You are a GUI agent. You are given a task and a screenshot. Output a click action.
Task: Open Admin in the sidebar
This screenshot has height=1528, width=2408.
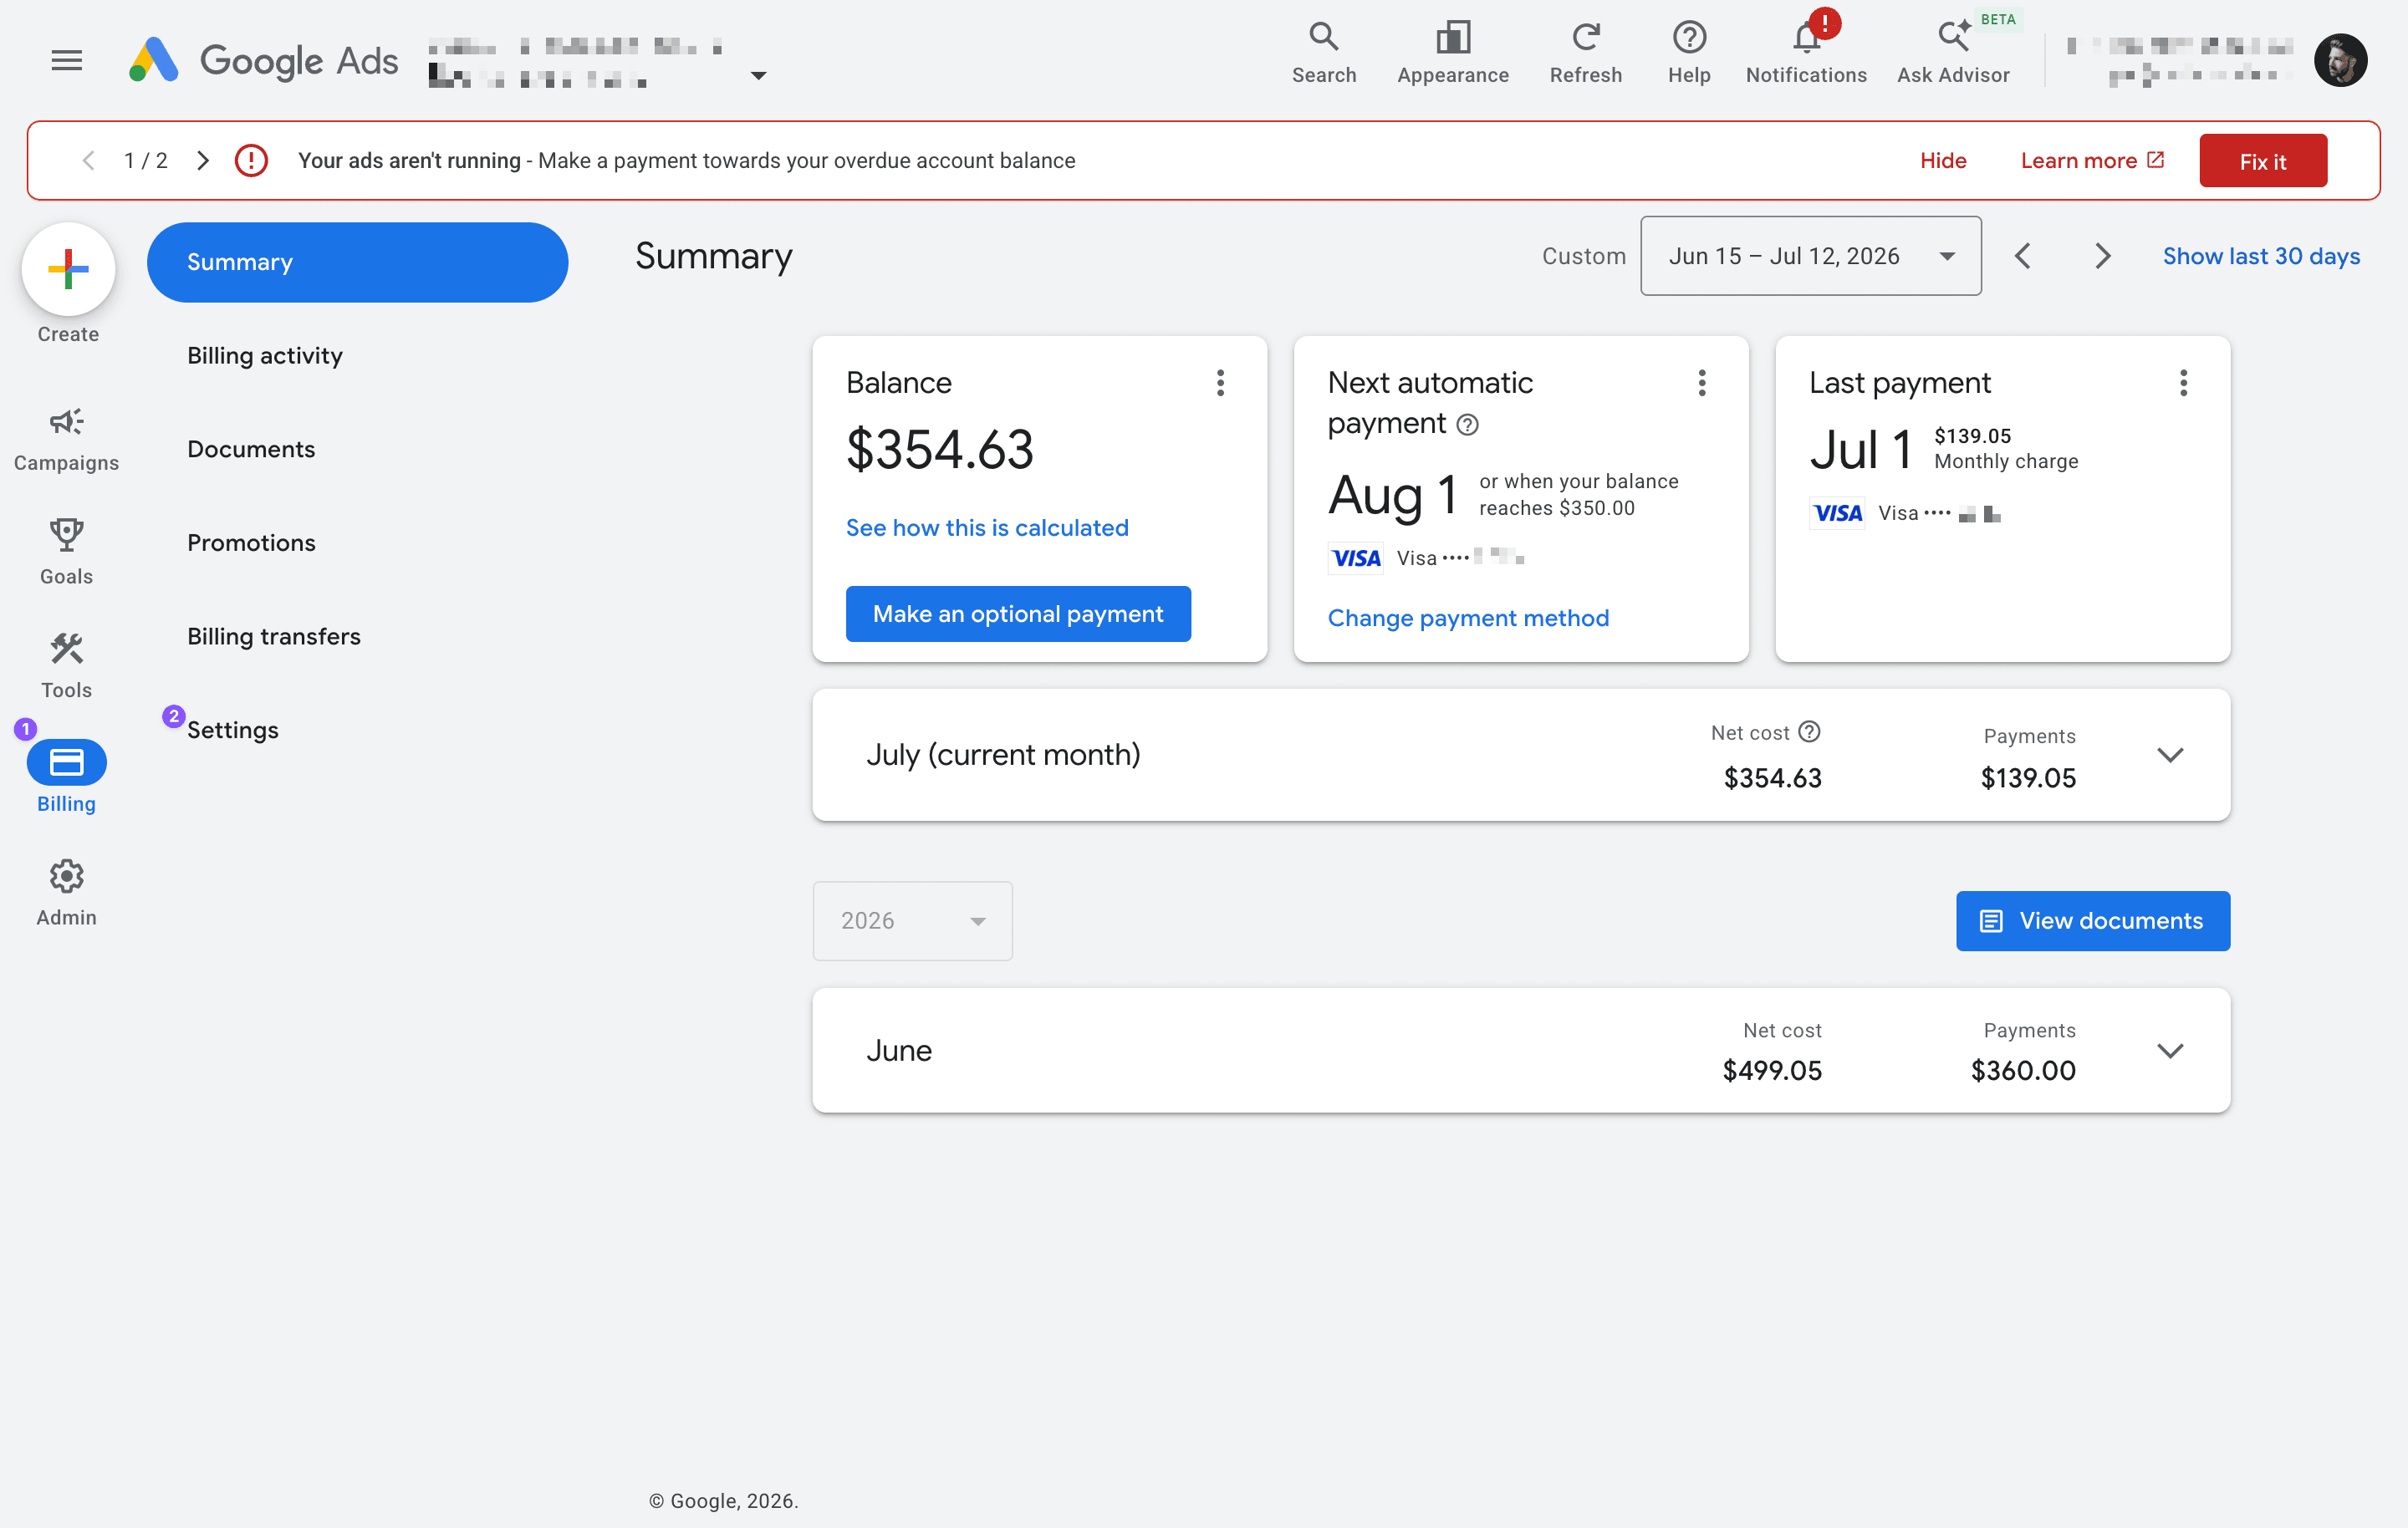66,892
